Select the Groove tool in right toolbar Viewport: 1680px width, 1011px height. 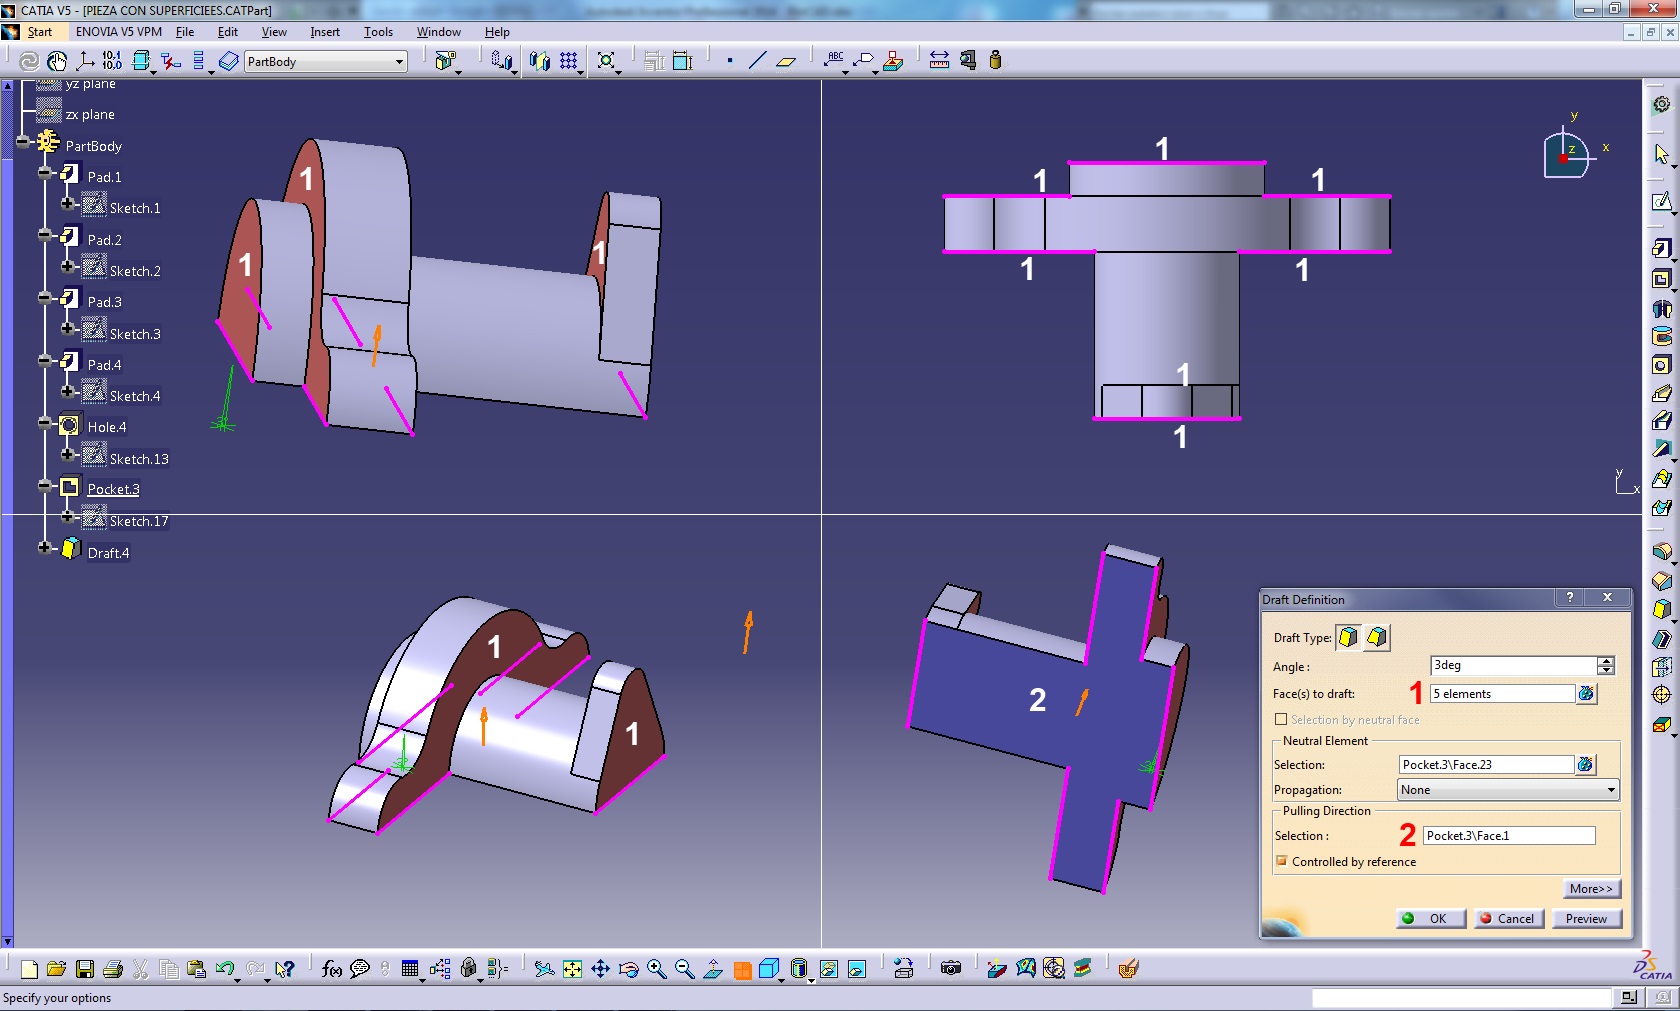pyautogui.click(x=1661, y=336)
